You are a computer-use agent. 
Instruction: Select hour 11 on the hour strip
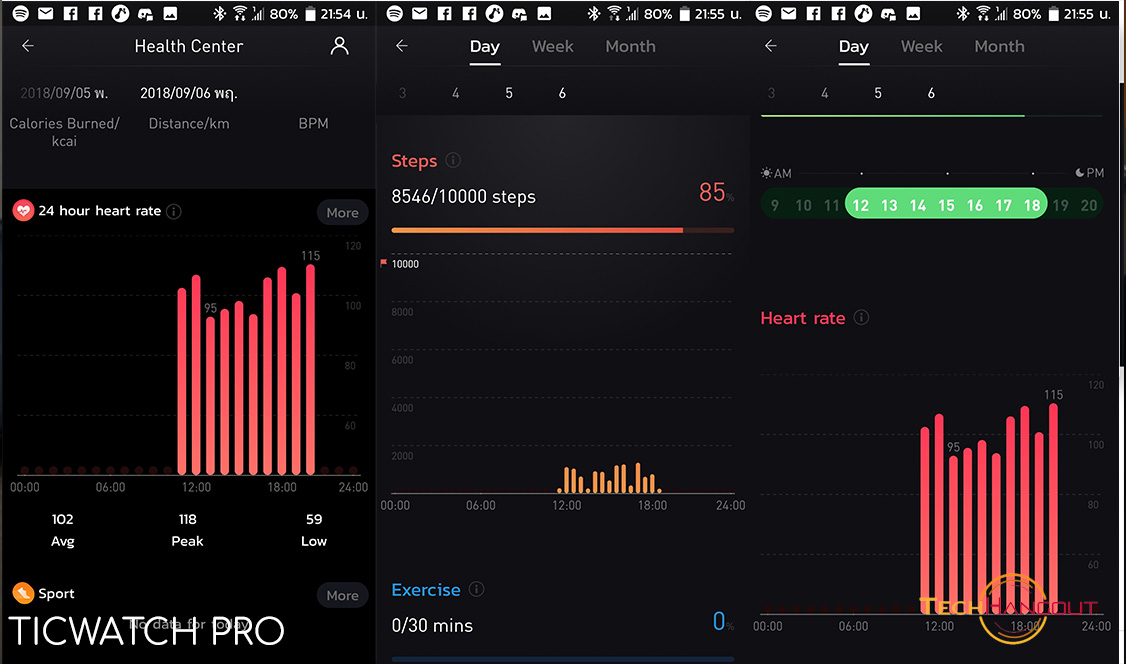point(832,205)
